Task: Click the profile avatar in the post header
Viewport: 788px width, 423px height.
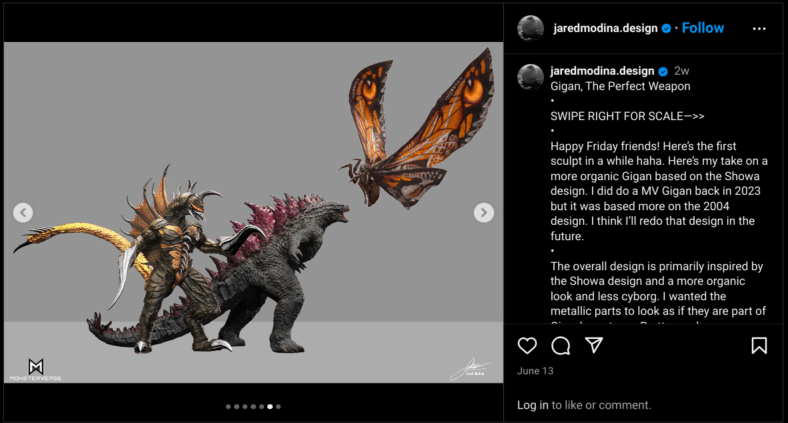Action: tap(530, 28)
